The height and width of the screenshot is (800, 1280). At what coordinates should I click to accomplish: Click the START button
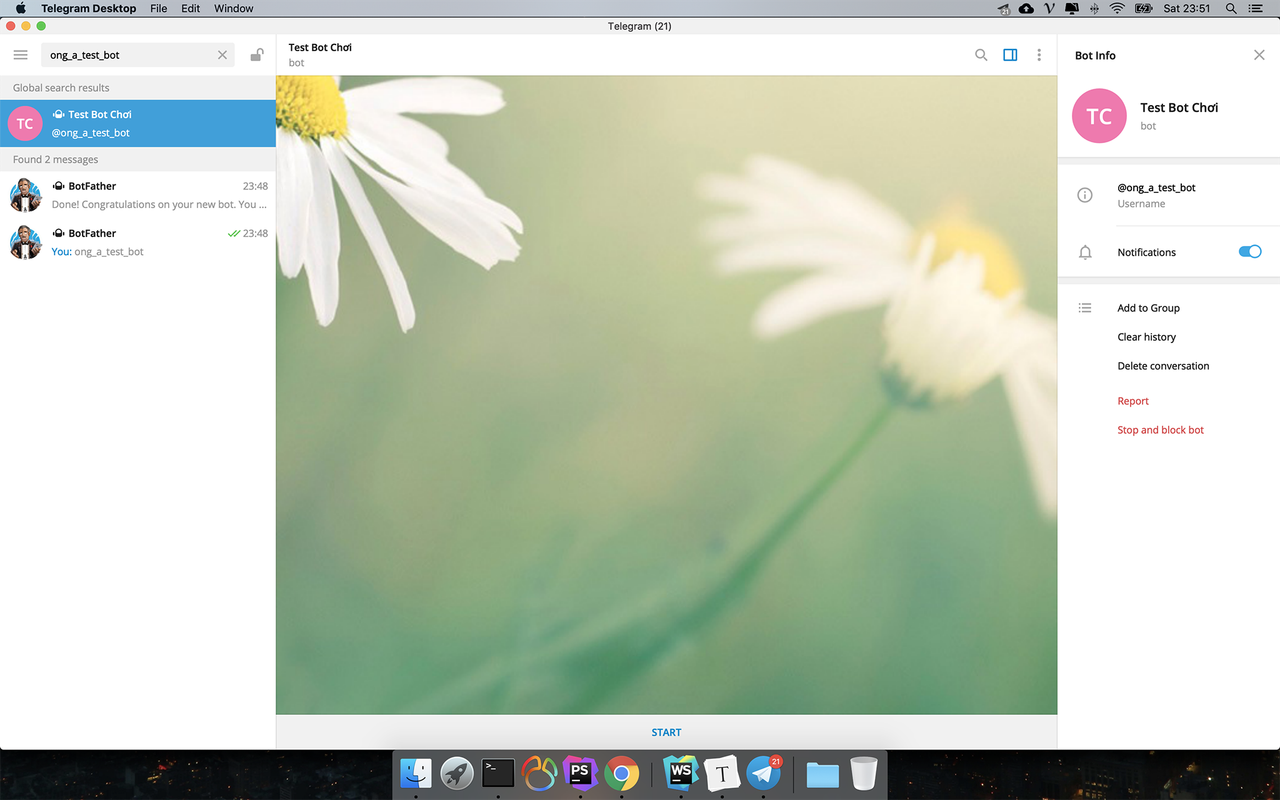pyautogui.click(x=666, y=732)
